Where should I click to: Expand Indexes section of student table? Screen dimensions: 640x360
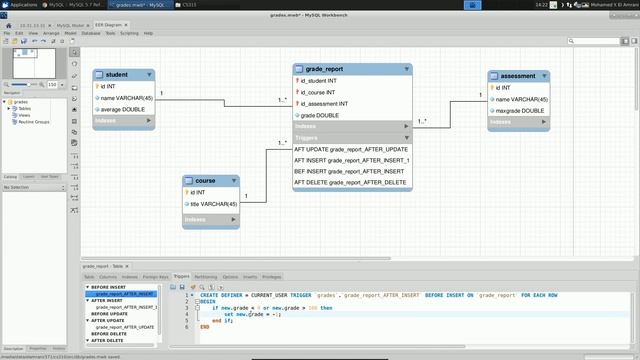pos(149,120)
